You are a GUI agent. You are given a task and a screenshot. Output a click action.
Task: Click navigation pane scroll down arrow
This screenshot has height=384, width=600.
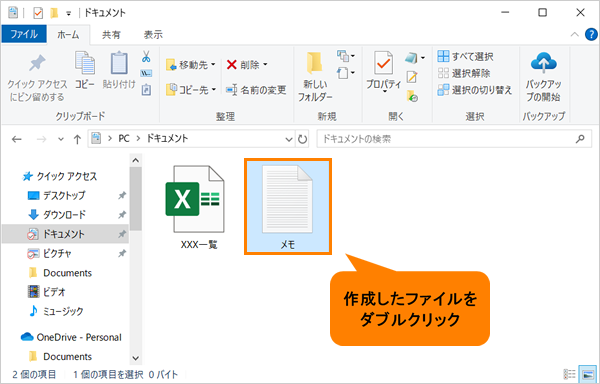pyautogui.click(x=135, y=358)
